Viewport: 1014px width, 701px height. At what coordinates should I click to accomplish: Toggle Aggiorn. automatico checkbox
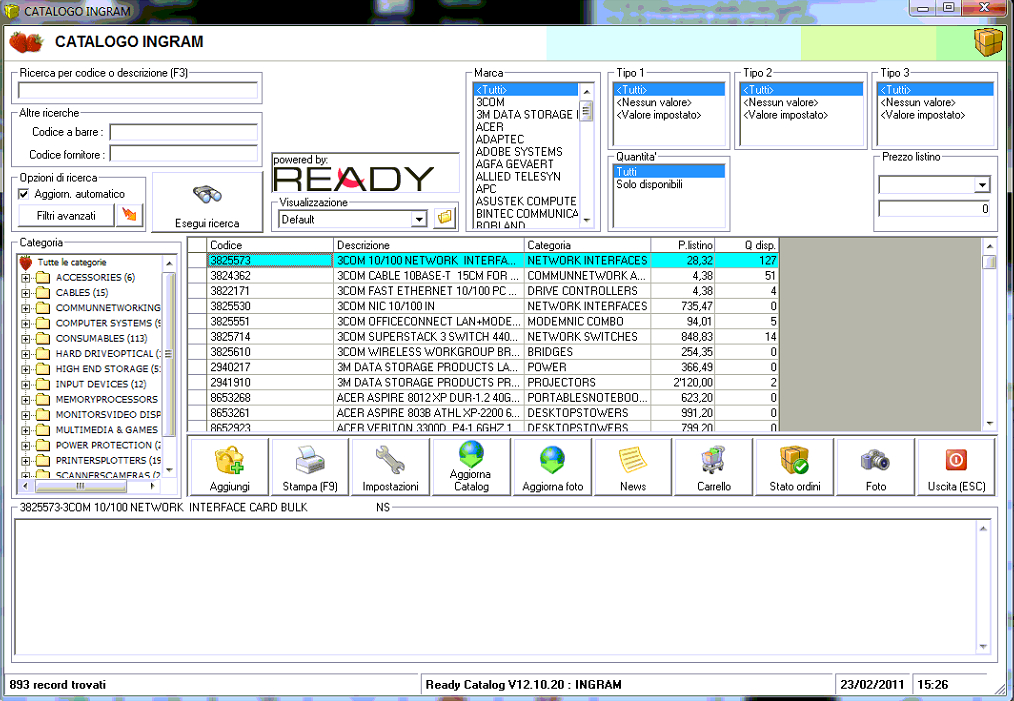click(24, 194)
